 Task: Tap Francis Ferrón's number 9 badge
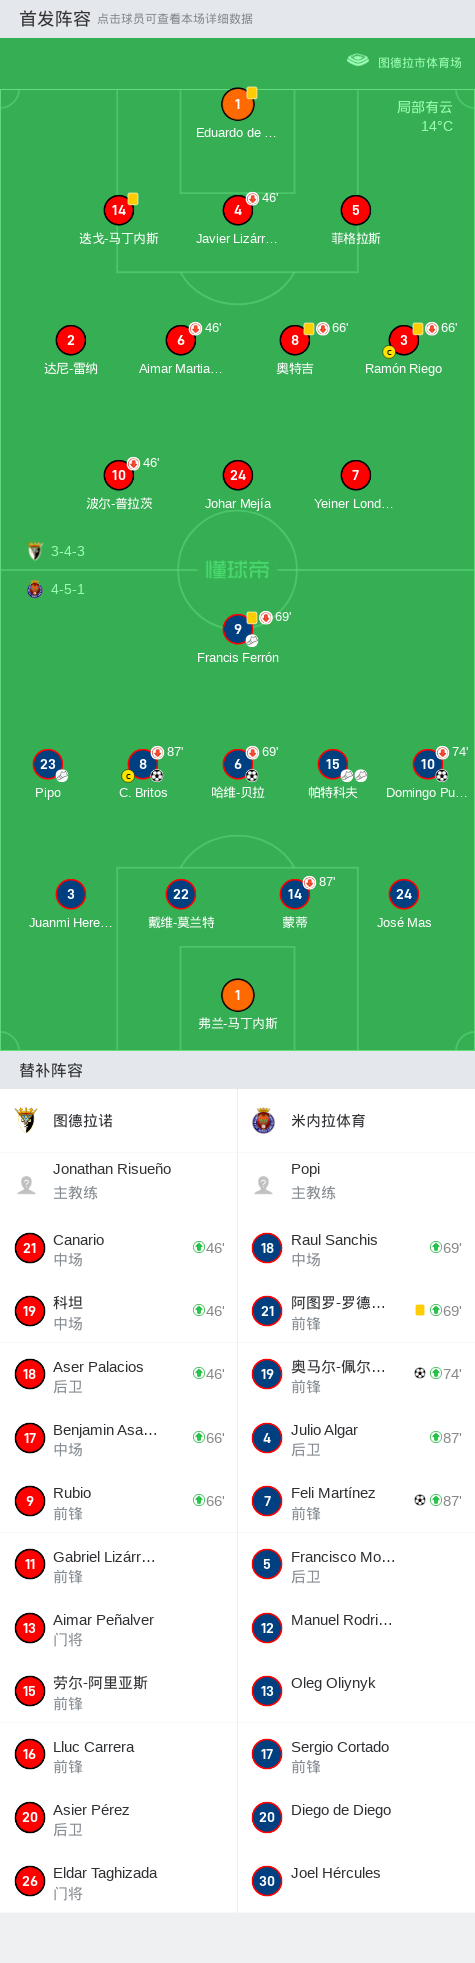(237, 629)
